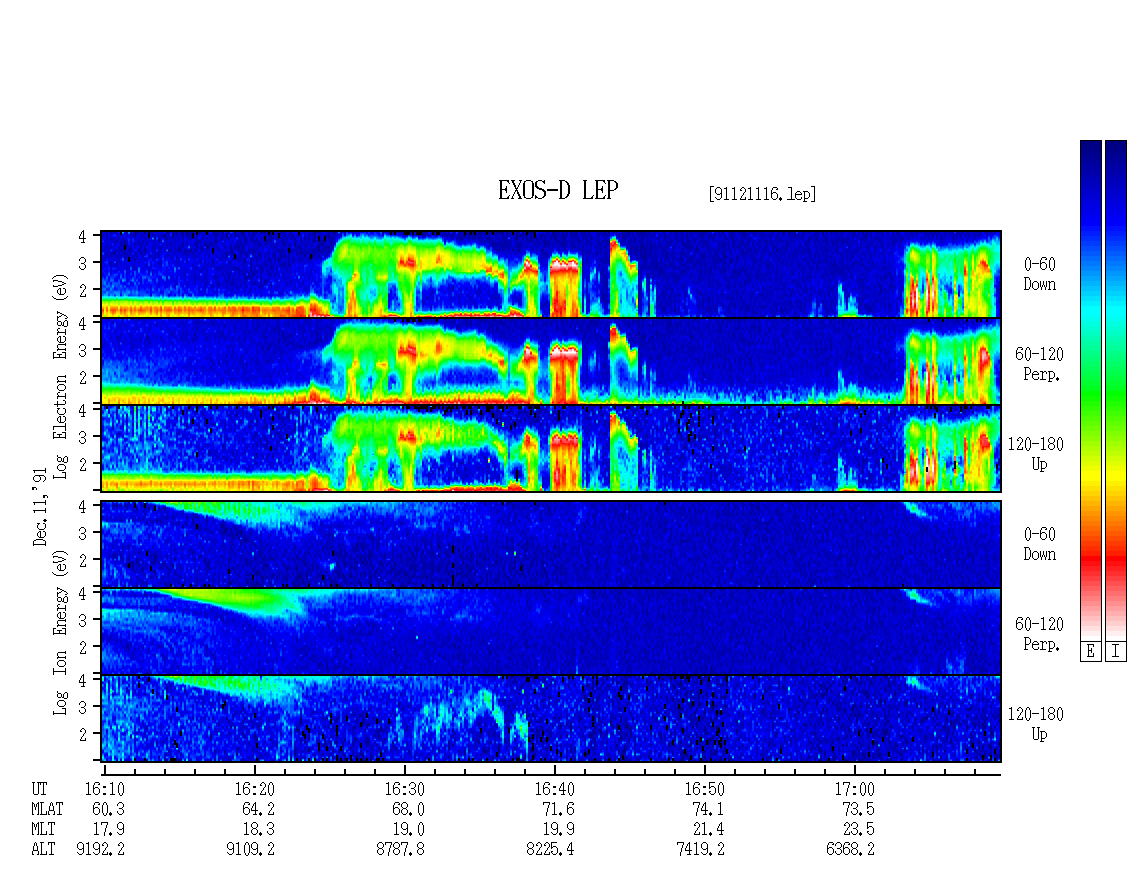Click the 0-60 Down label beside ion panel
The height and width of the screenshot is (875, 1130).
(1039, 544)
